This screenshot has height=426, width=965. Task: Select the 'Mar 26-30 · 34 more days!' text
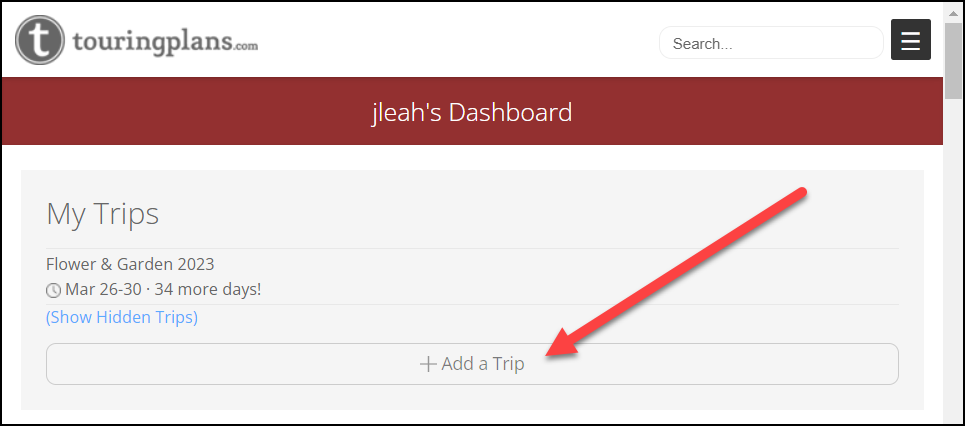163,289
